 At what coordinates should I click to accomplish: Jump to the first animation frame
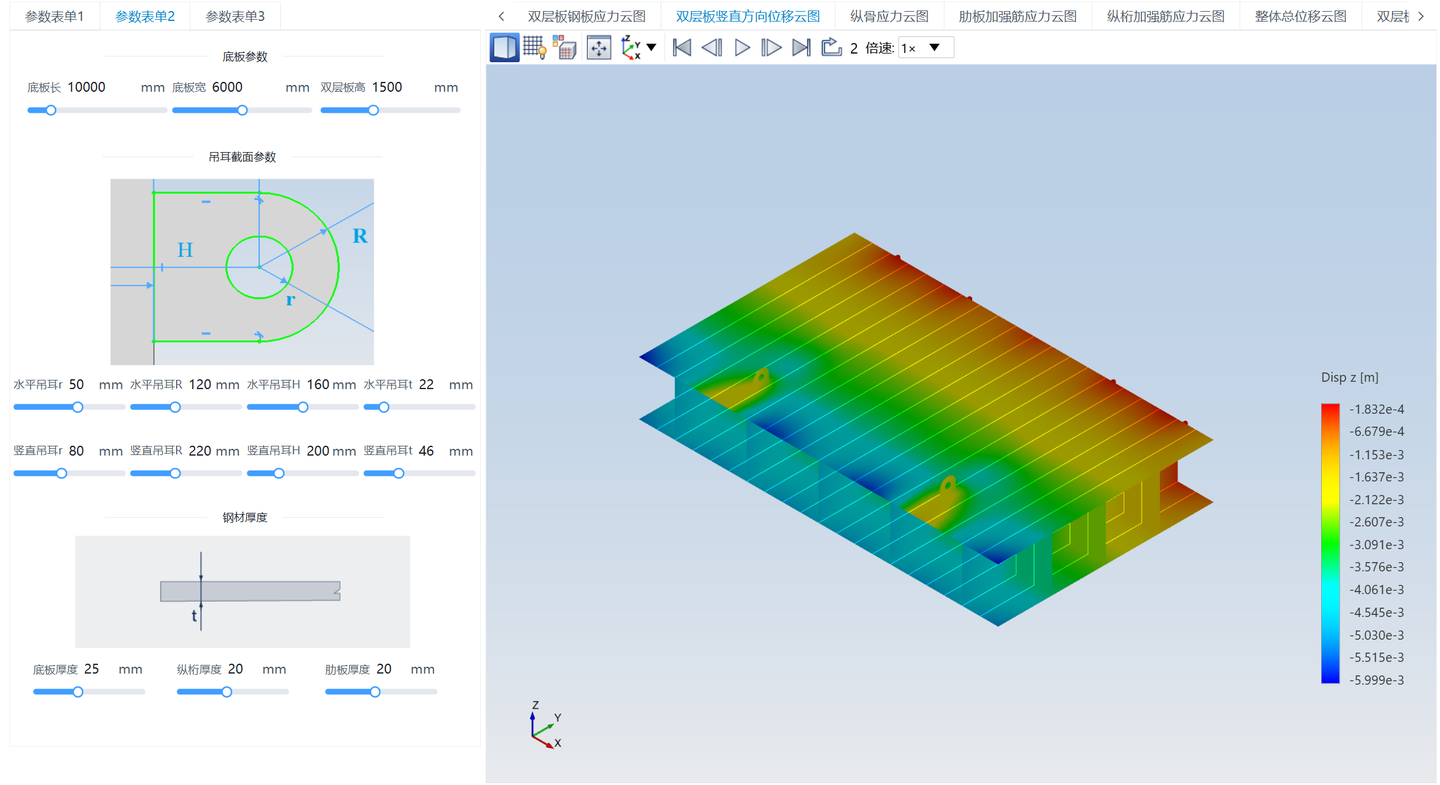[682, 47]
